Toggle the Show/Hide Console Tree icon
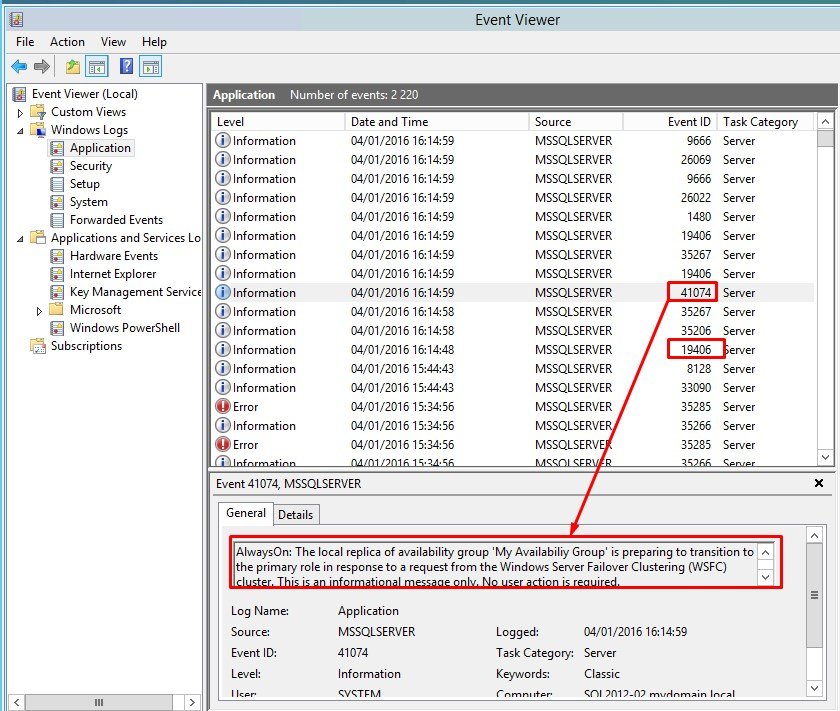The width and height of the screenshot is (840, 711). pyautogui.click(x=97, y=67)
